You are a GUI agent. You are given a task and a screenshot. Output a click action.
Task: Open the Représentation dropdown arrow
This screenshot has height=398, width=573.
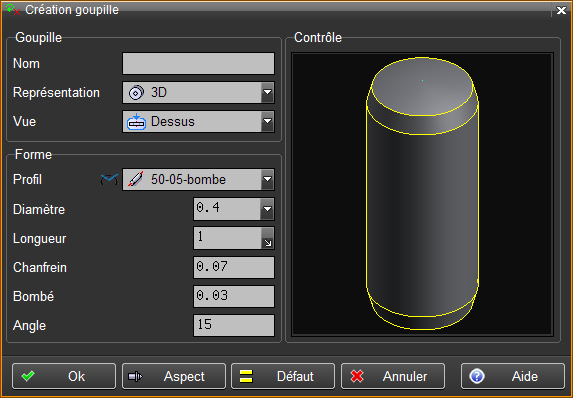click(267, 92)
